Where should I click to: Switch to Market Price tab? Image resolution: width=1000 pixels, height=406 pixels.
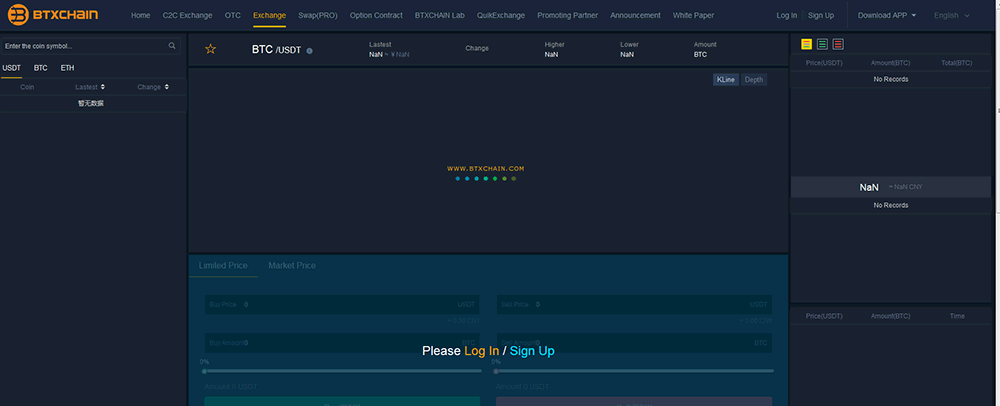[x=292, y=265]
